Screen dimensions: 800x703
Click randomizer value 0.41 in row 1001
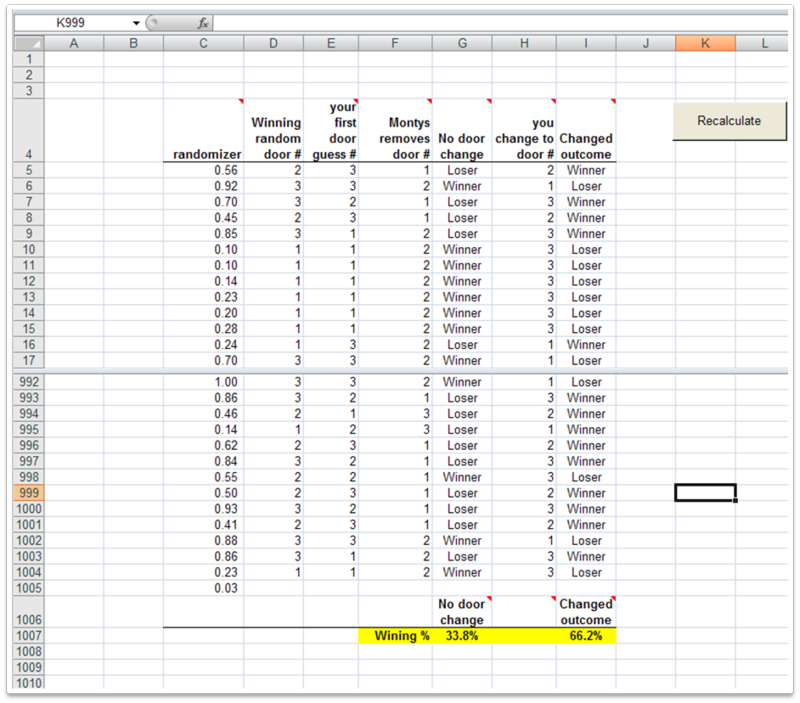pyautogui.click(x=204, y=525)
